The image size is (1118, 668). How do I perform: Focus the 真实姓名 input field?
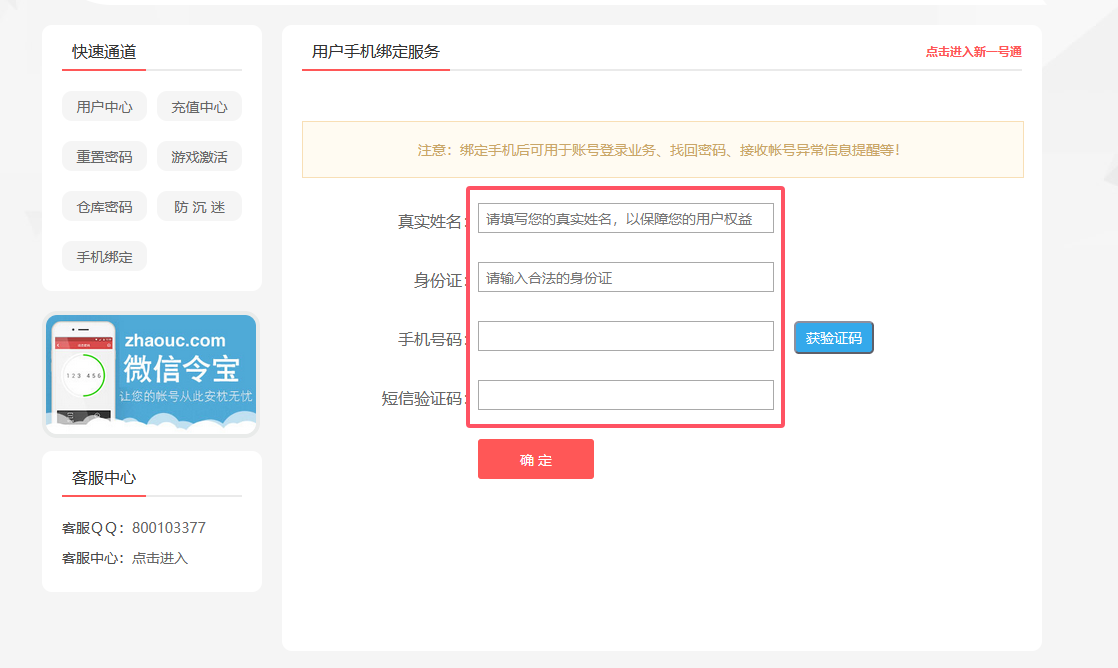[625, 219]
